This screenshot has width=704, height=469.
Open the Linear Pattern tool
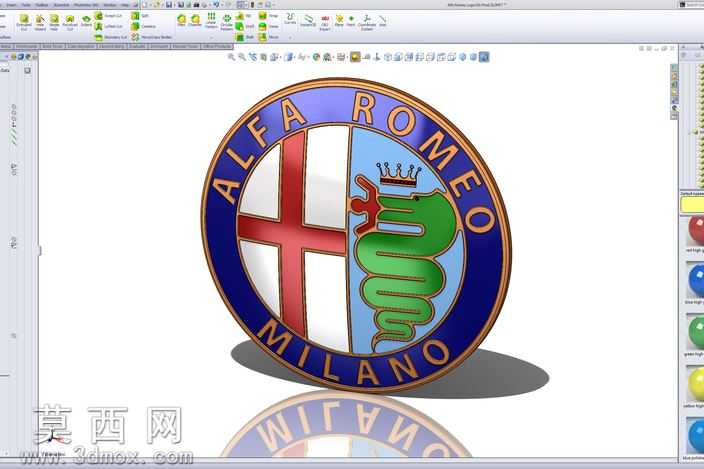(211, 21)
